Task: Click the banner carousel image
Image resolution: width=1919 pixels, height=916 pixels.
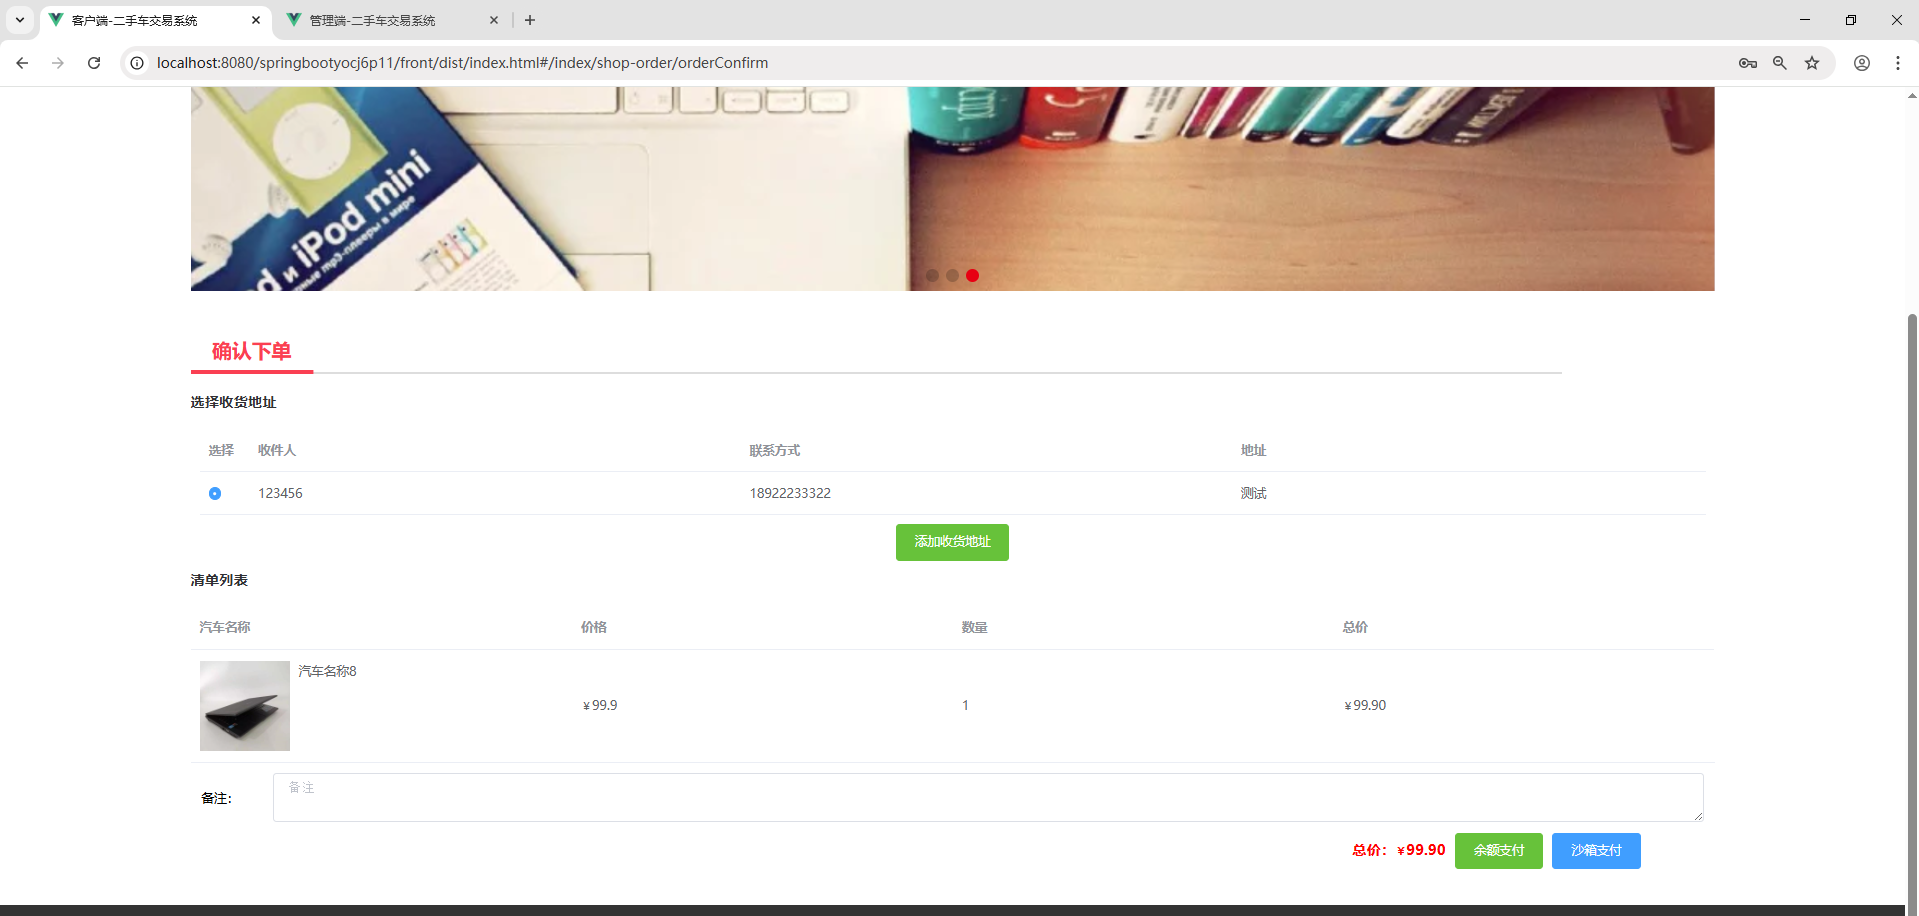Action: tap(952, 189)
